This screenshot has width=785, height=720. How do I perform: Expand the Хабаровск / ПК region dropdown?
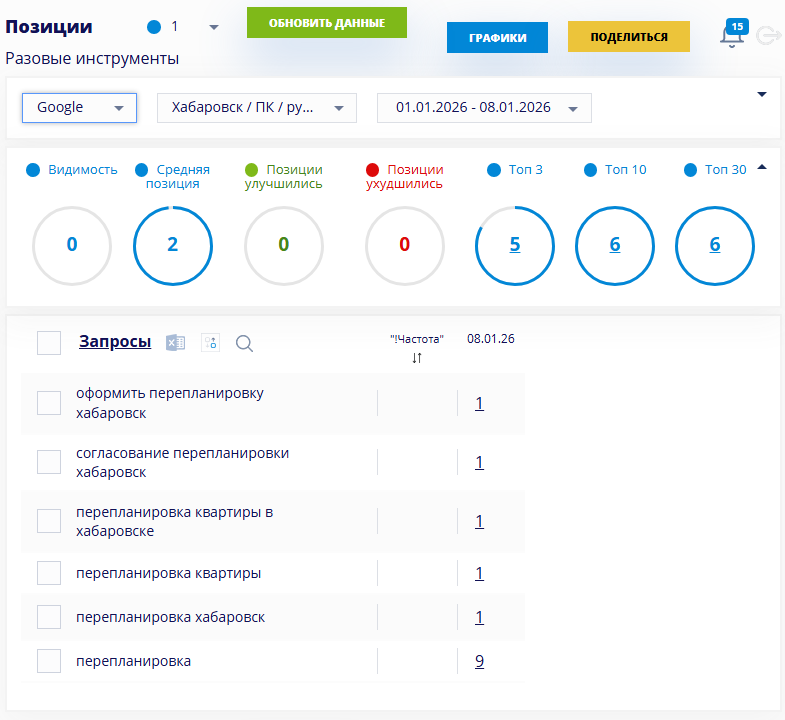[256, 108]
